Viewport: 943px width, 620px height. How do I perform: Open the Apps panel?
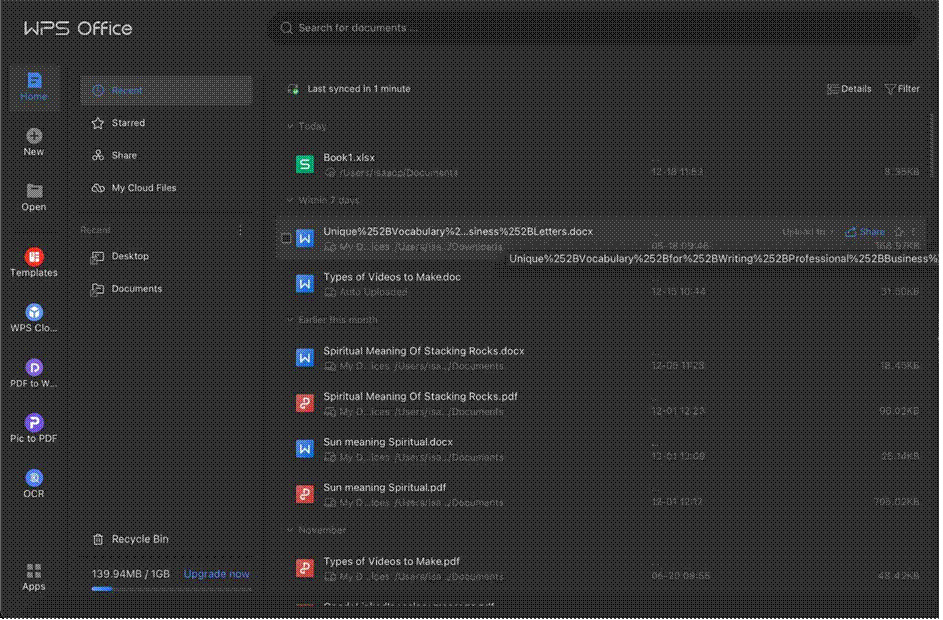(x=33, y=574)
